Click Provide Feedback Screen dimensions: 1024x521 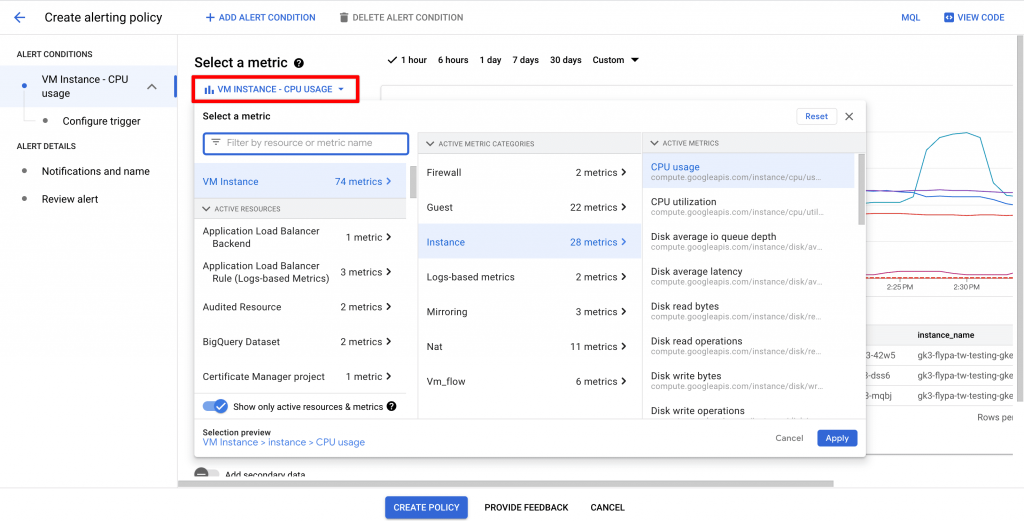[526, 507]
